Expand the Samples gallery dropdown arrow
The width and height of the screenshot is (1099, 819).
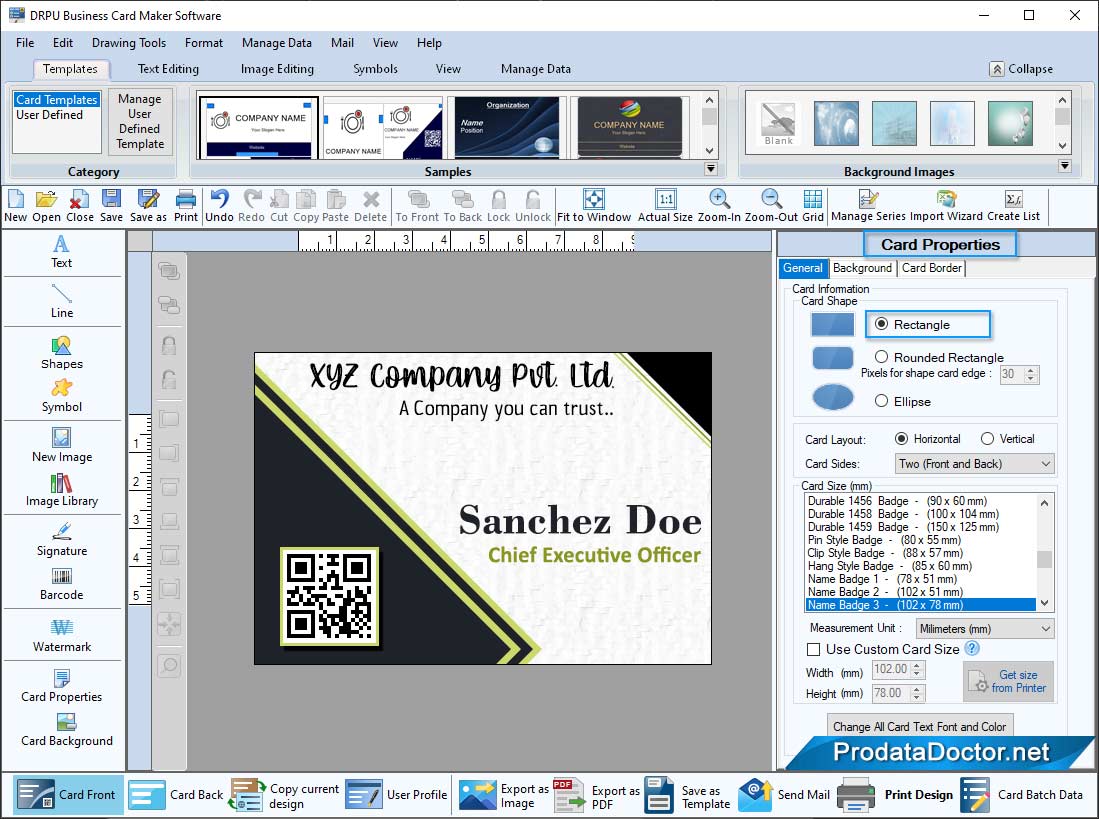(711, 169)
